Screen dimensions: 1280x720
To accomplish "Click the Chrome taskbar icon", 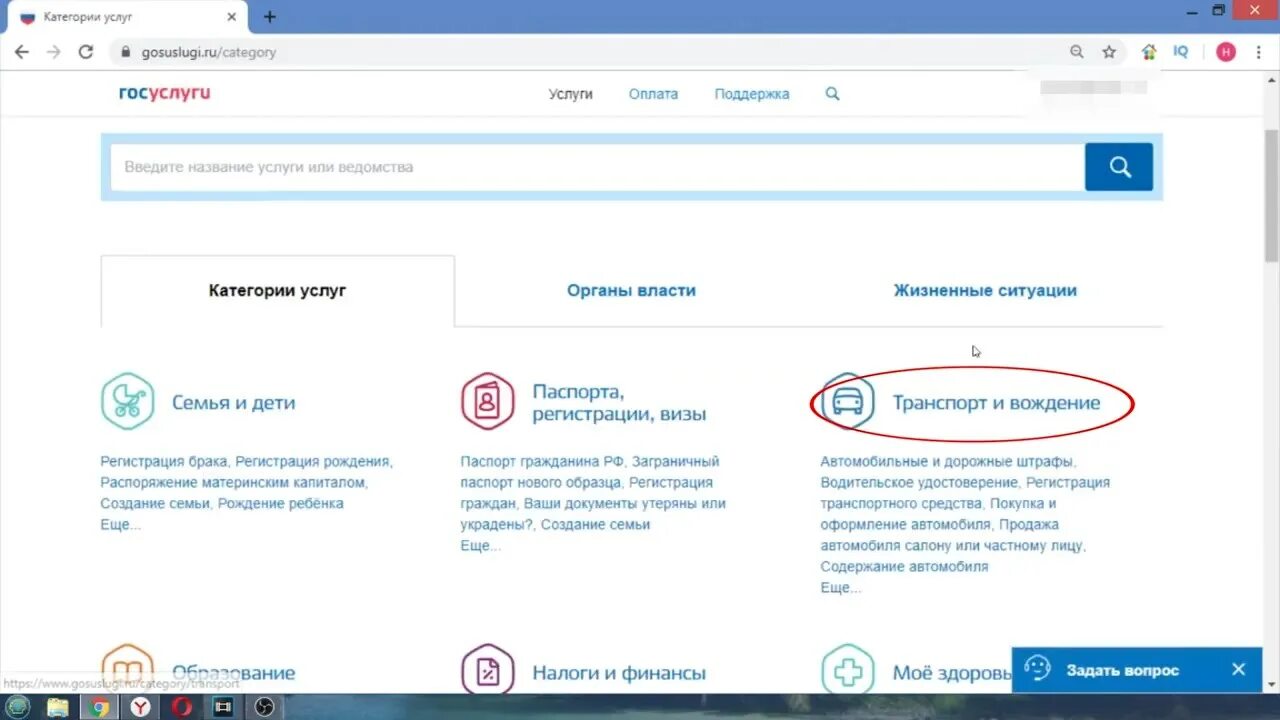I will pyautogui.click(x=98, y=707).
